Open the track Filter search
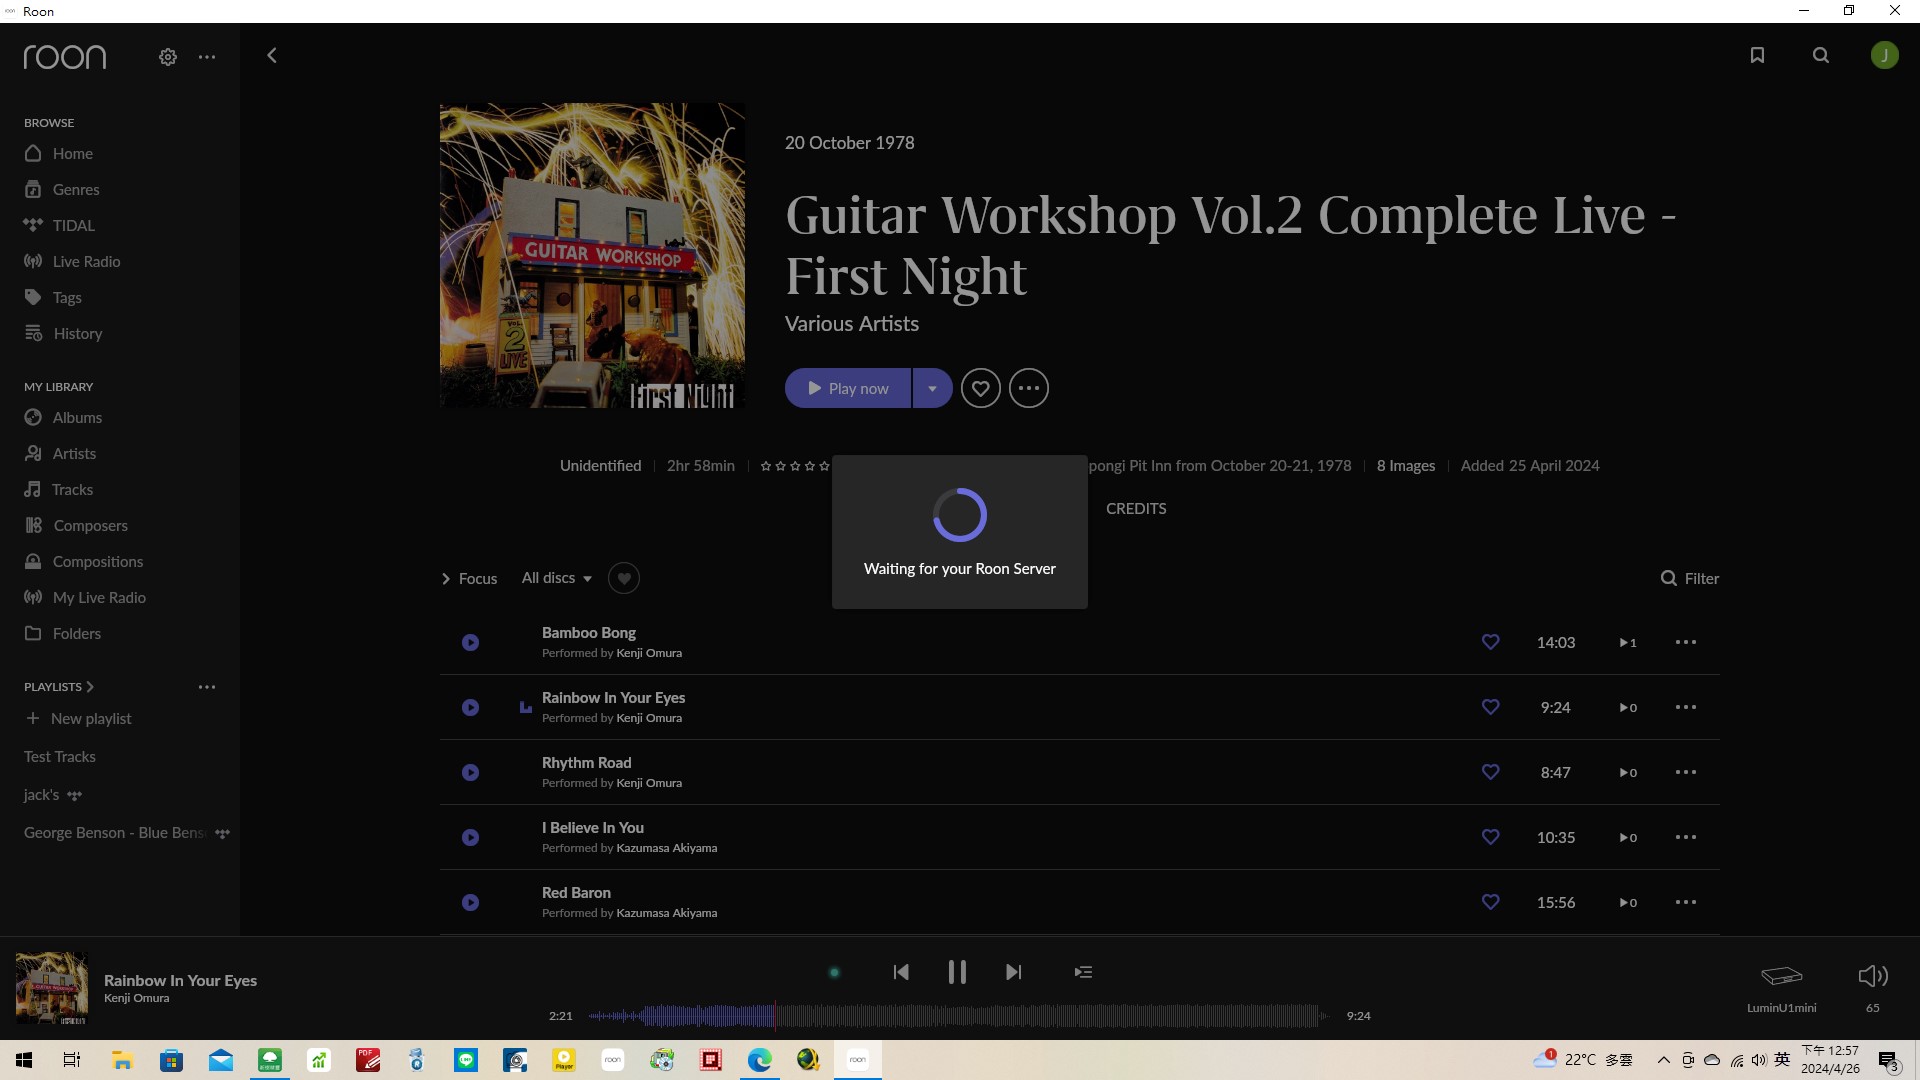The height and width of the screenshot is (1080, 1920). click(1690, 578)
